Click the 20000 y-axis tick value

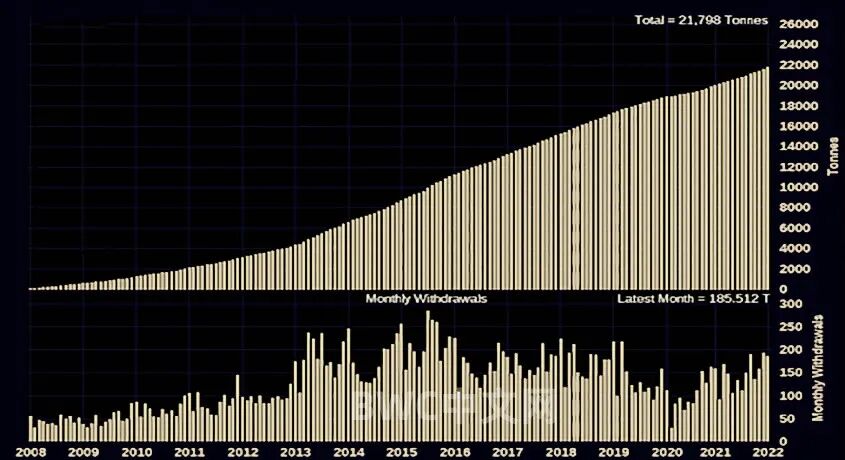pyautogui.click(x=798, y=86)
